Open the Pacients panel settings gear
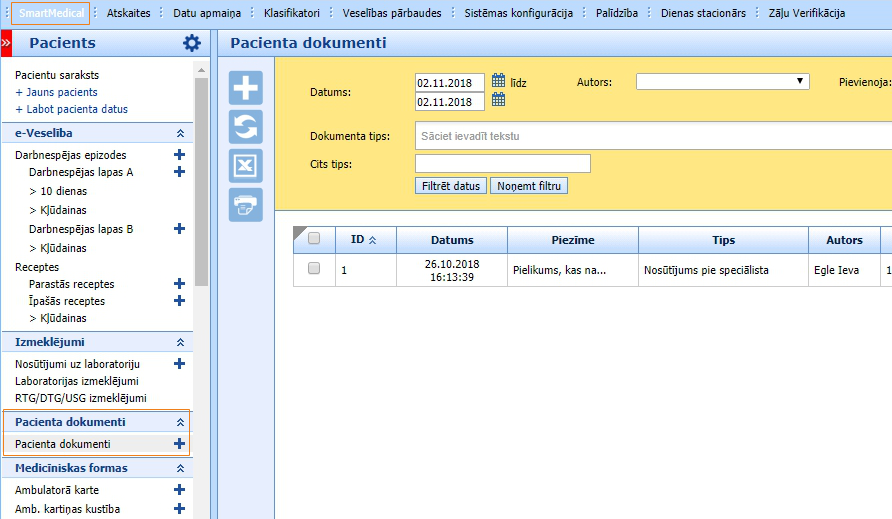Image resolution: width=892 pixels, height=519 pixels. pos(191,43)
